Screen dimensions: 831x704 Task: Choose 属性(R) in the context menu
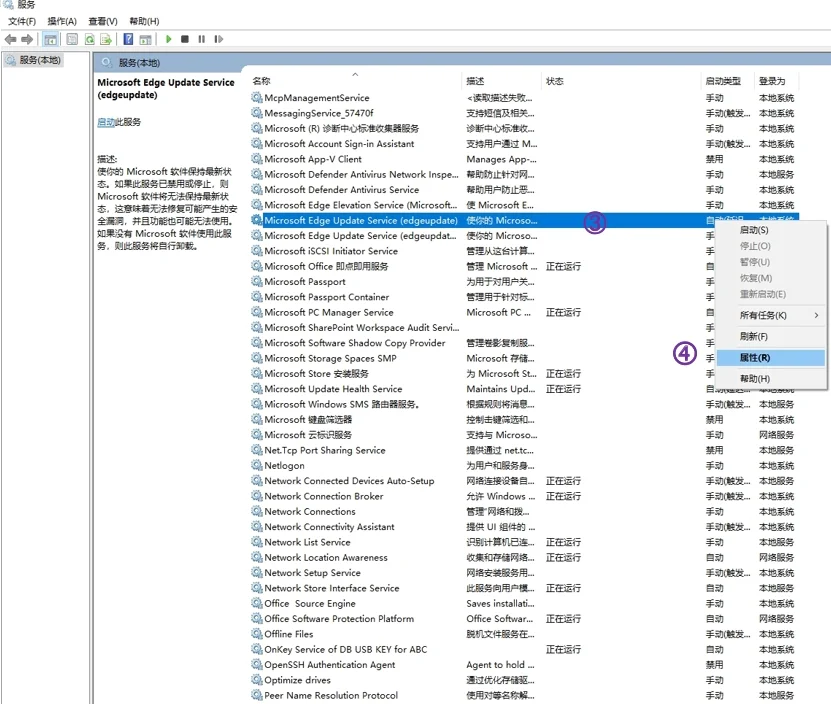tap(771, 358)
